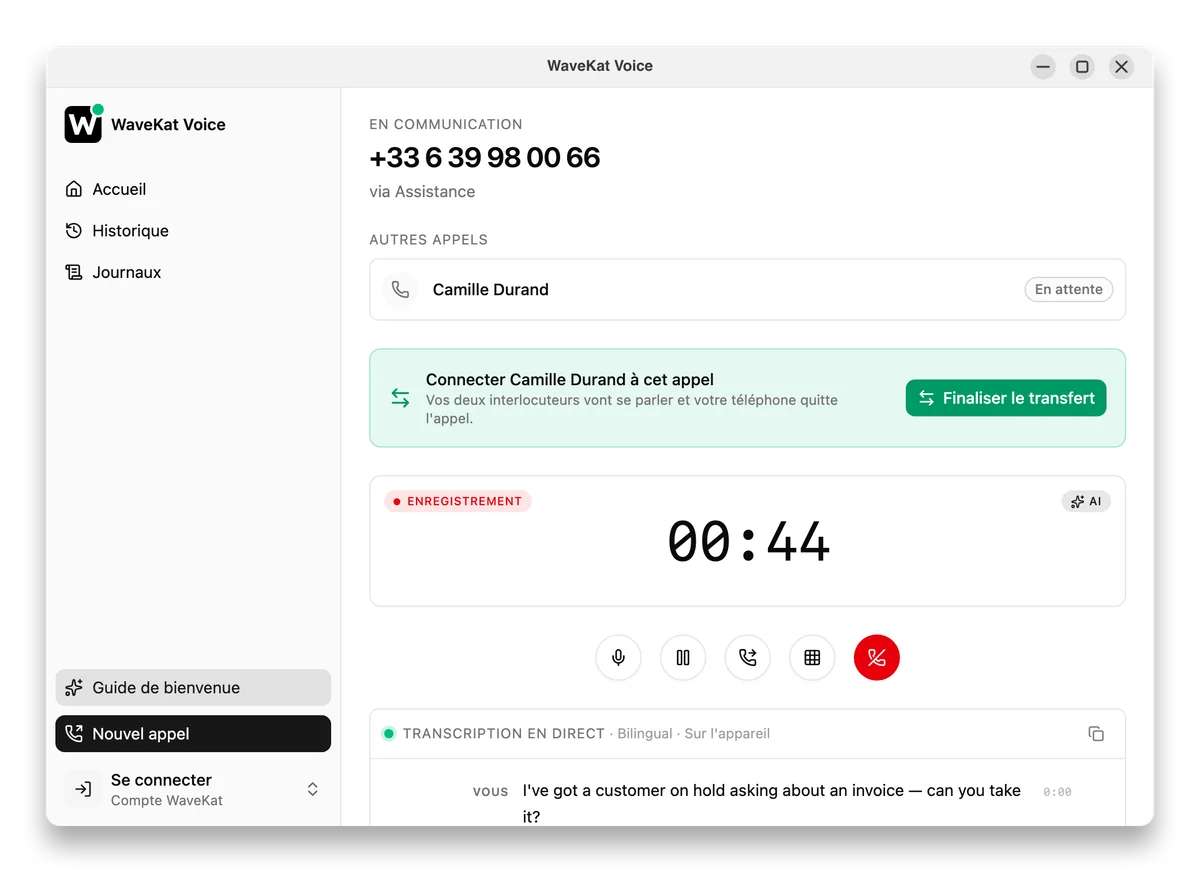Mute the microphone
The width and height of the screenshot is (1200, 872).
point(618,658)
